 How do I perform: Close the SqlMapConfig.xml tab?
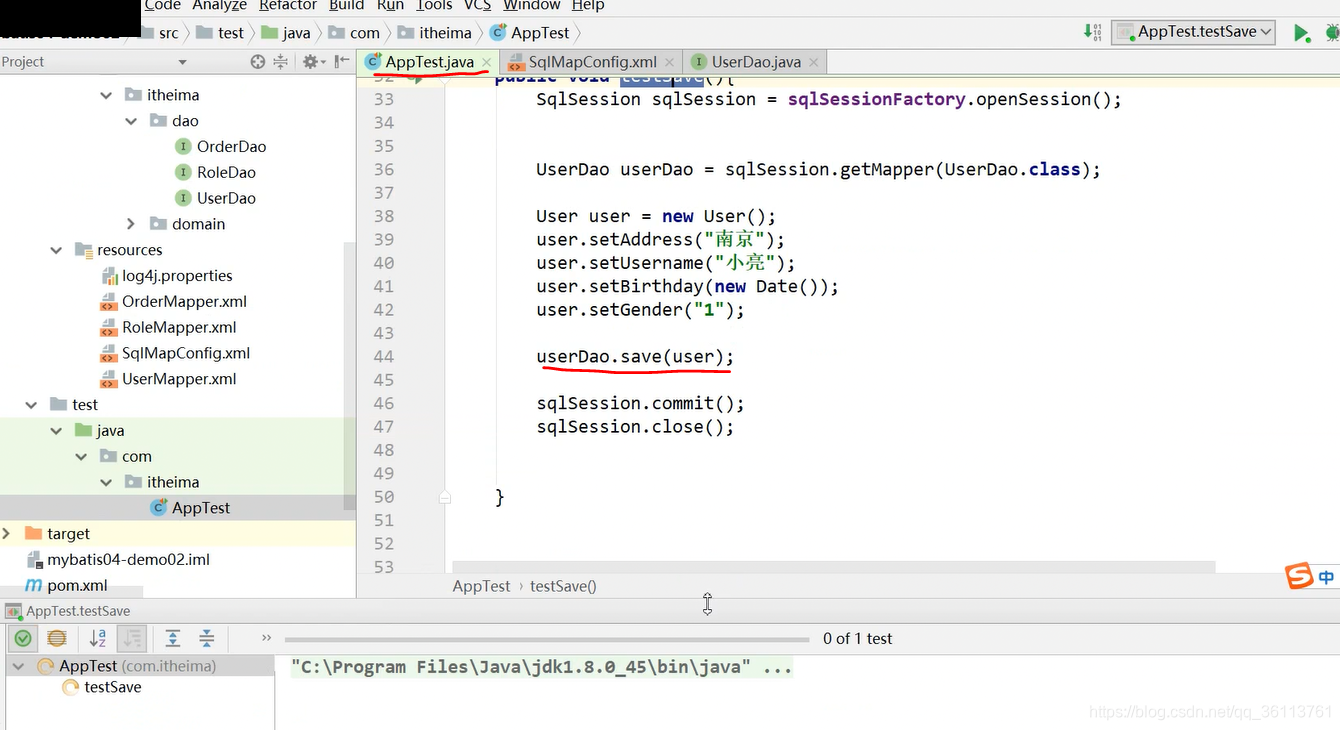[x=672, y=62]
